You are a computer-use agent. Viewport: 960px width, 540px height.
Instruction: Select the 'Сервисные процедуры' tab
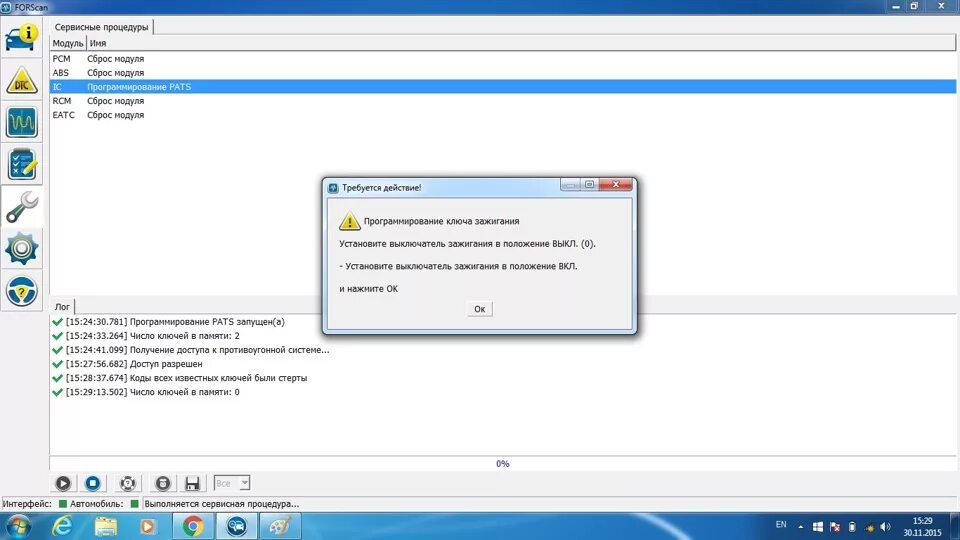click(x=102, y=27)
